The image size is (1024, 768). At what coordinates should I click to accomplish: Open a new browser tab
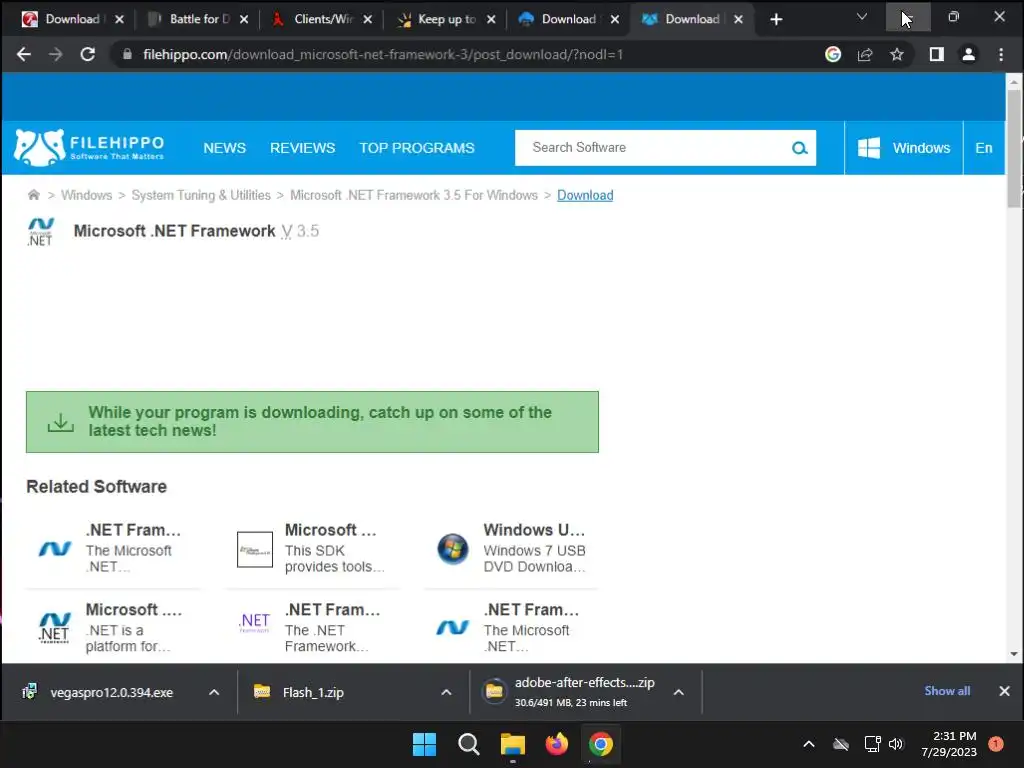pos(776,20)
